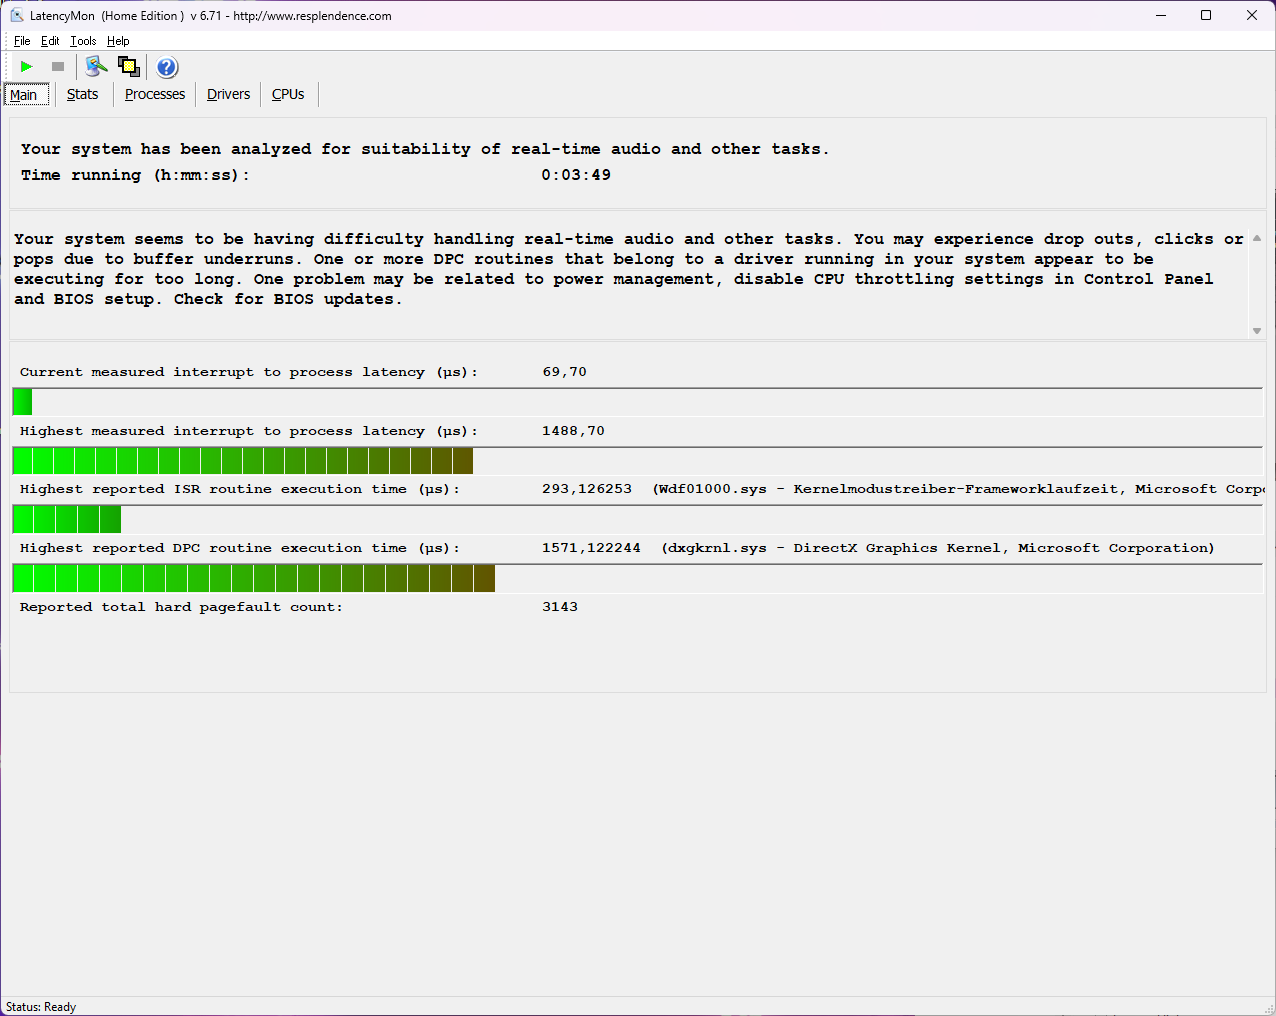Viewport: 1276px width, 1016px height.
Task: Go to the CPUs tab
Action: point(288,94)
